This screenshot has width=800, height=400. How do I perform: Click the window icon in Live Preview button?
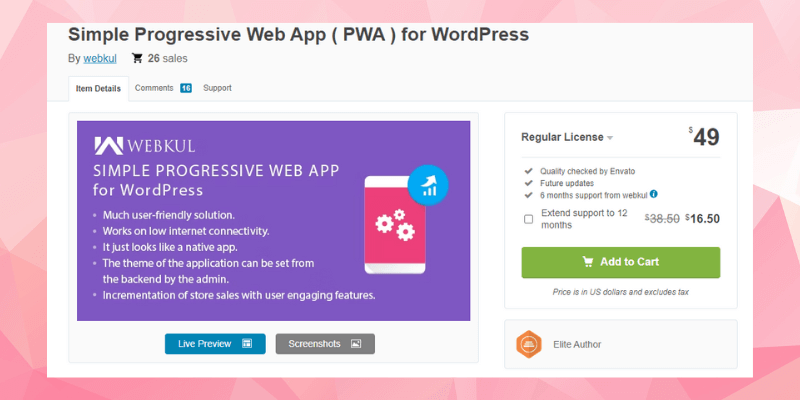pyautogui.click(x=247, y=344)
